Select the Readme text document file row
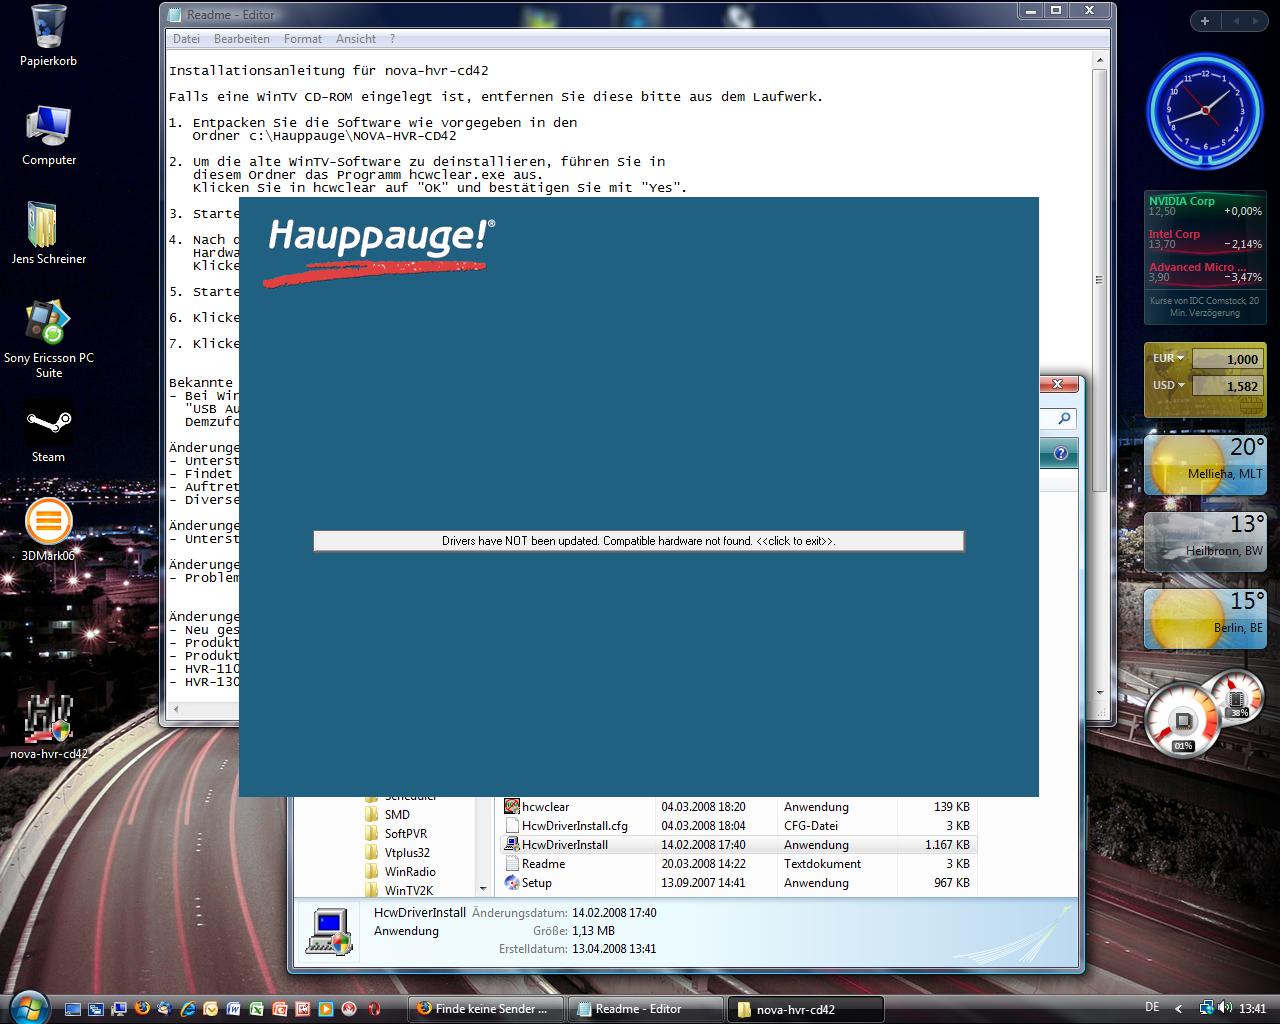This screenshot has height=1024, width=1280. 737,864
